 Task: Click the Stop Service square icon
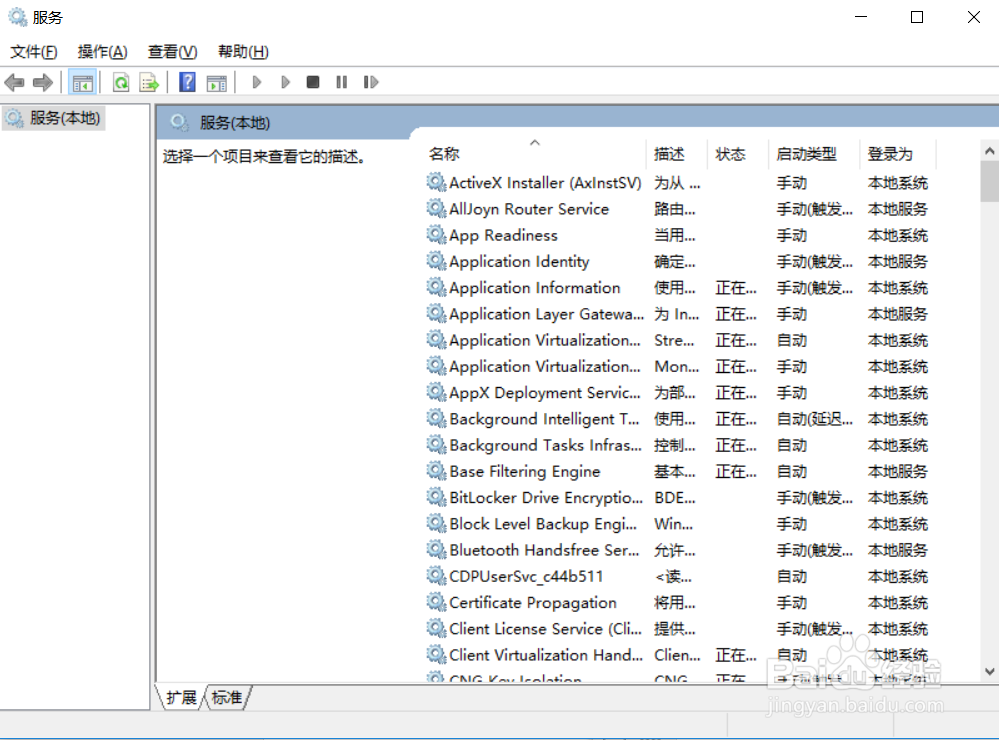click(x=313, y=82)
